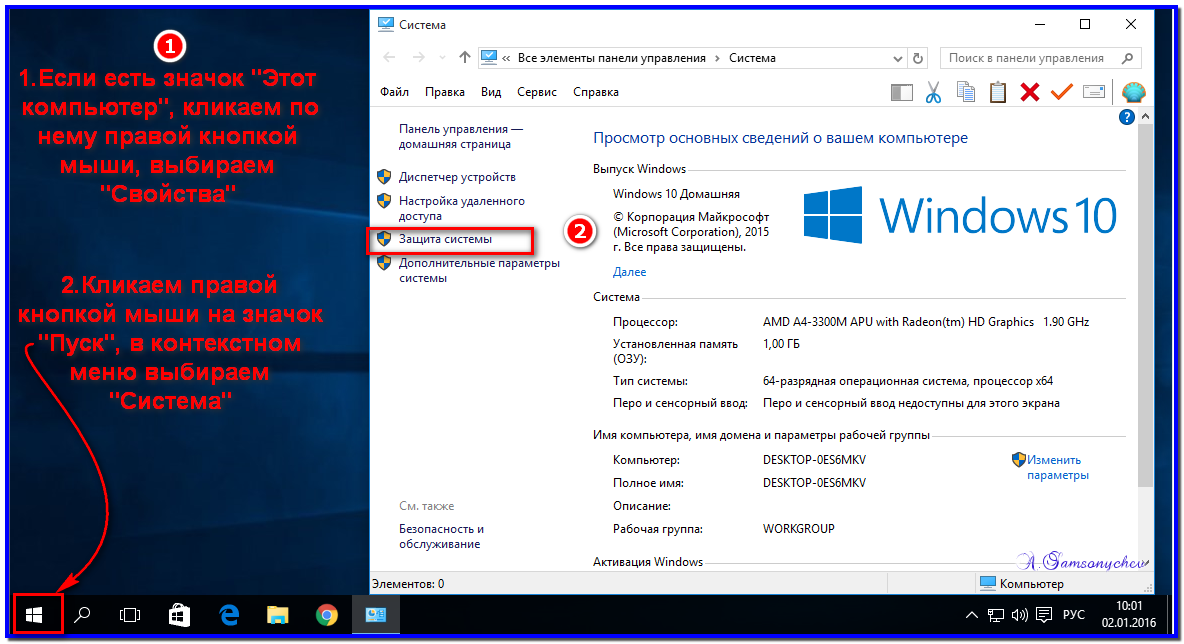The height and width of the screenshot is (644, 1184).
Task: Open Настройка удаленного доступа link
Action: tap(461, 208)
